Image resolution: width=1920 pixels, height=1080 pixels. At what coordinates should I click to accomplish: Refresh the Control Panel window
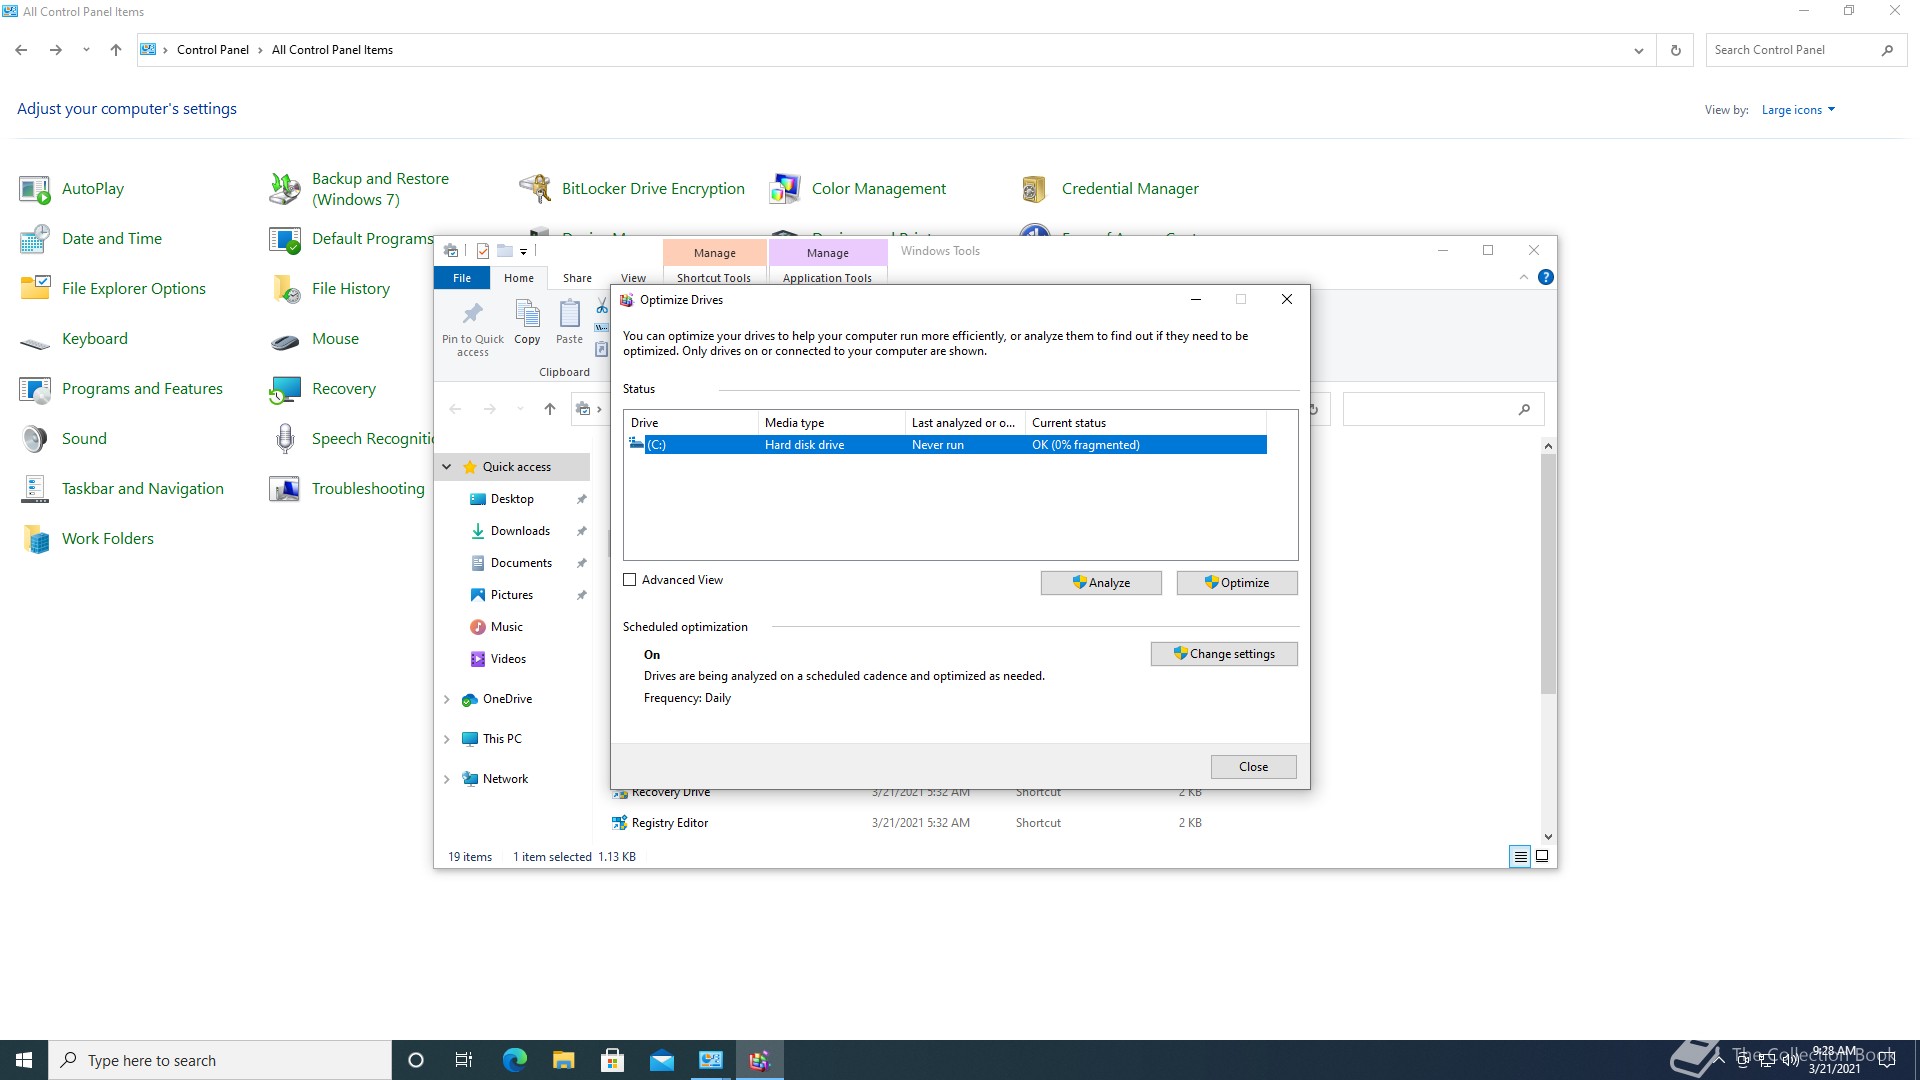click(1676, 50)
